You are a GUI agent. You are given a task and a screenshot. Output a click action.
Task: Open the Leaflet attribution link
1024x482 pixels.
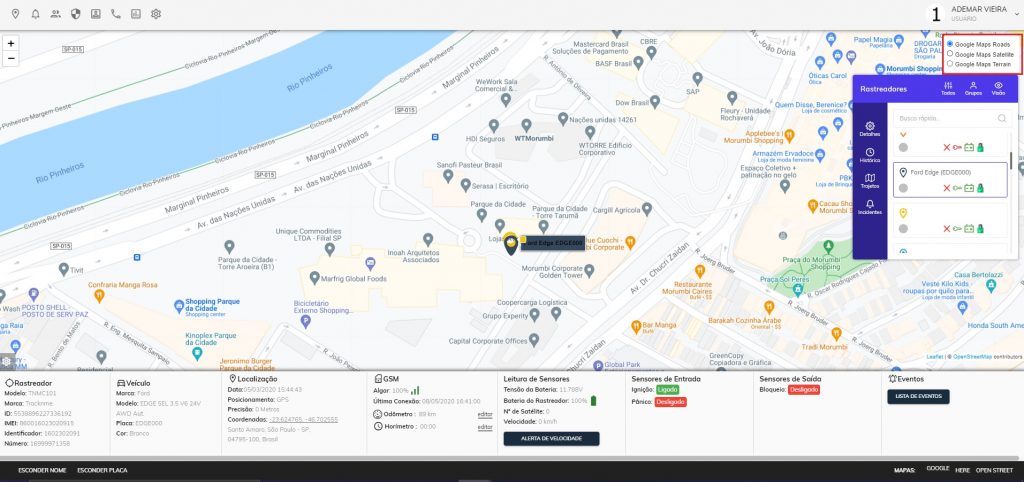click(x=937, y=357)
